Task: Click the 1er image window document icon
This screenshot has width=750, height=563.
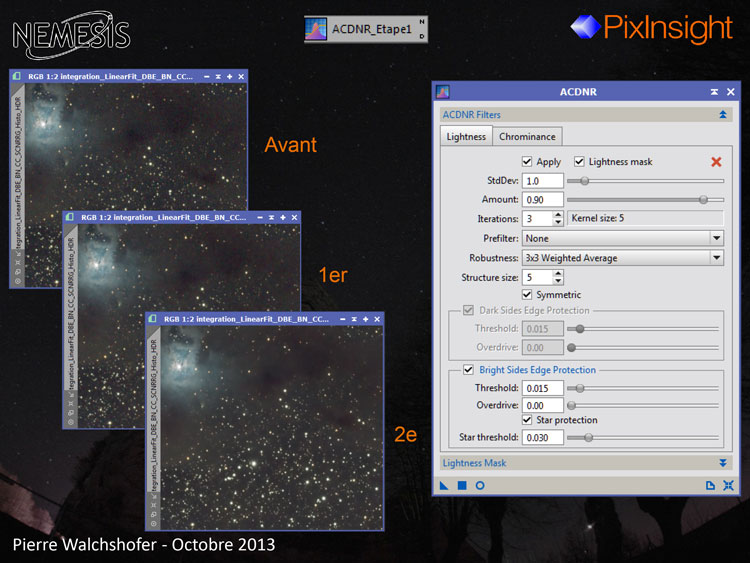Action: [70, 217]
